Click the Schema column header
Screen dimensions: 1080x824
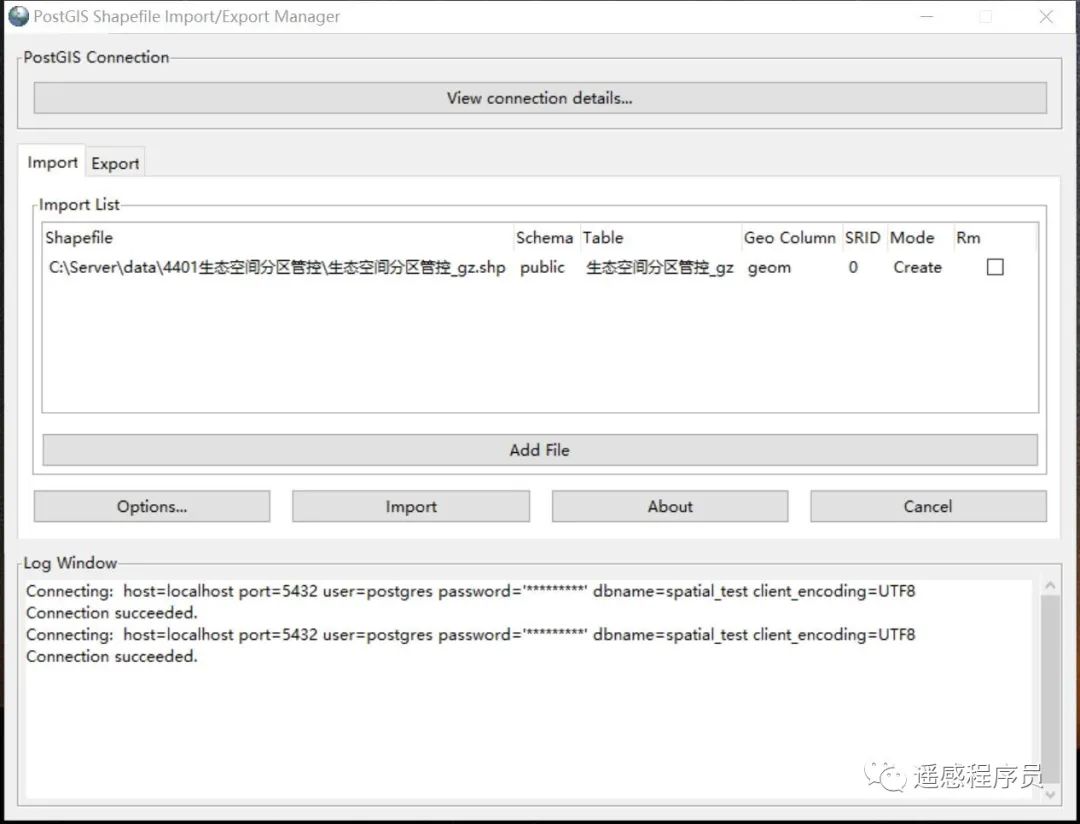[545, 238]
